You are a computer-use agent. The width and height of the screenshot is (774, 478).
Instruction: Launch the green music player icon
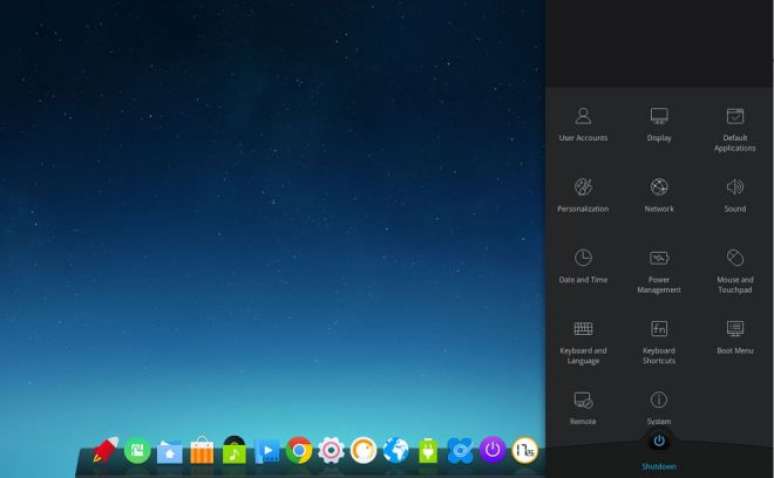point(234,450)
